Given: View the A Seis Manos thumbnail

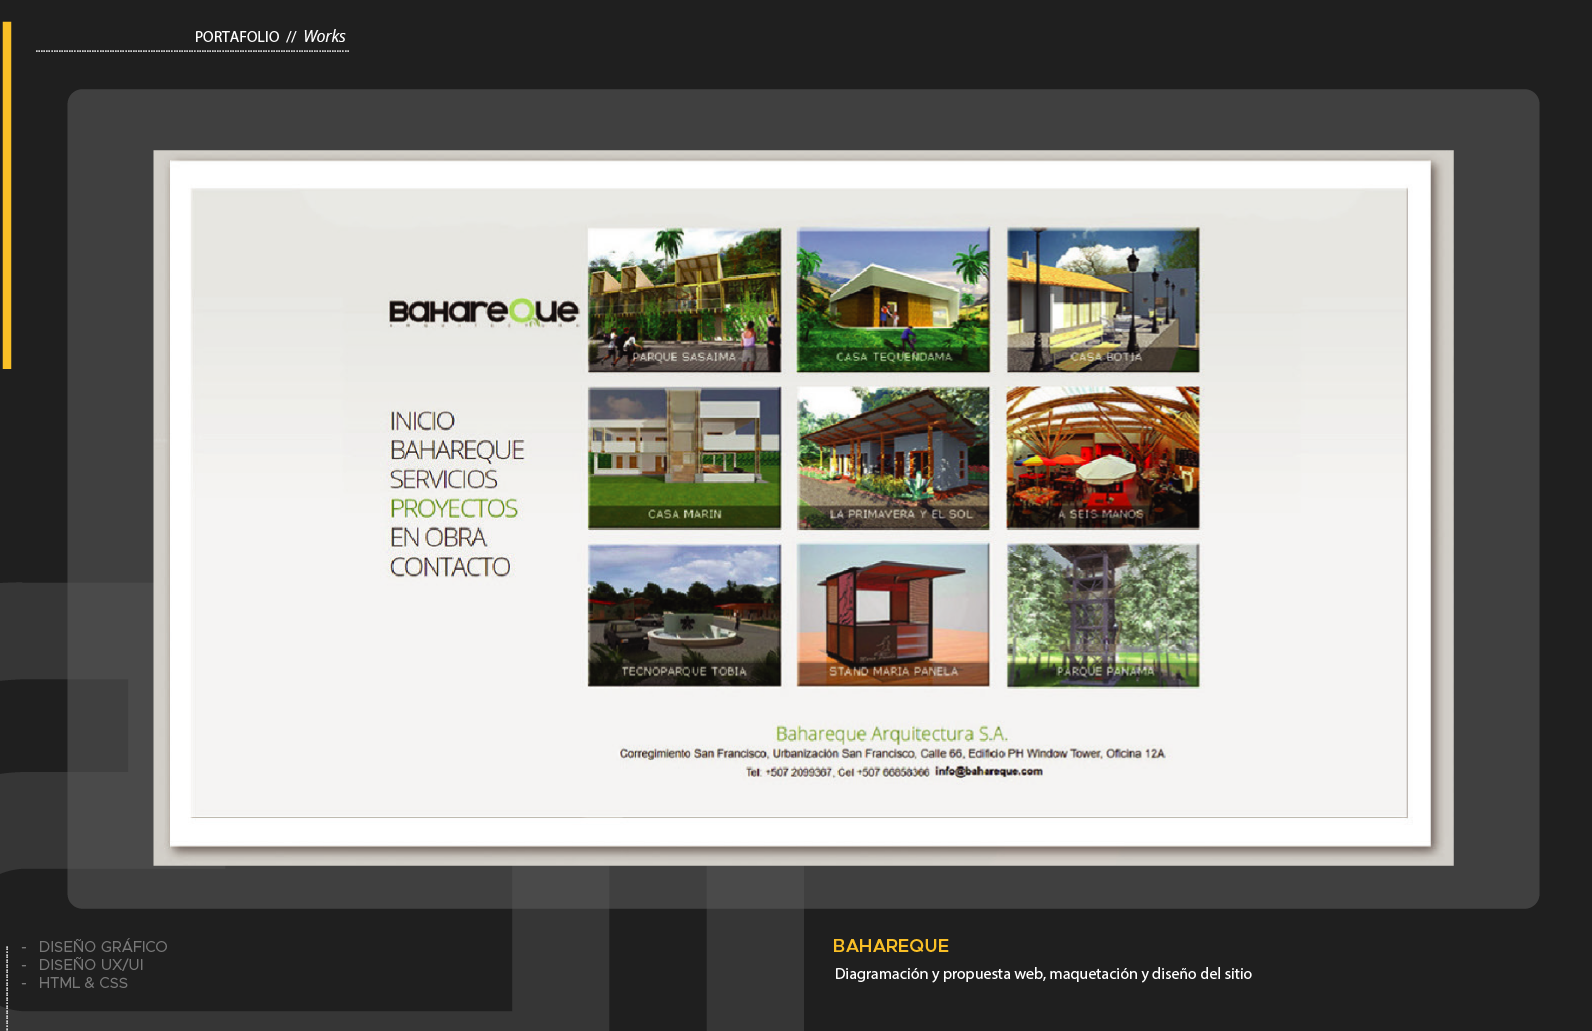Looking at the screenshot, I should coord(1102,458).
